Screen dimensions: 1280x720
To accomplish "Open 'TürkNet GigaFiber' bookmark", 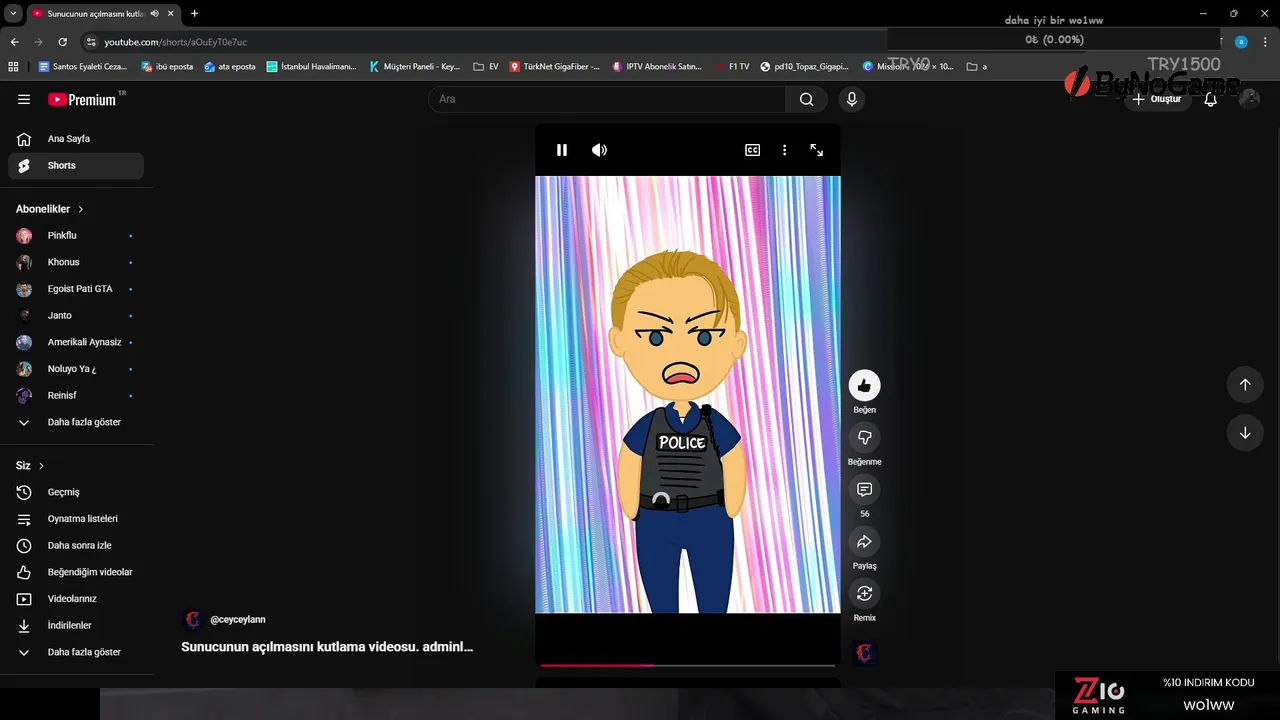I will point(554,67).
